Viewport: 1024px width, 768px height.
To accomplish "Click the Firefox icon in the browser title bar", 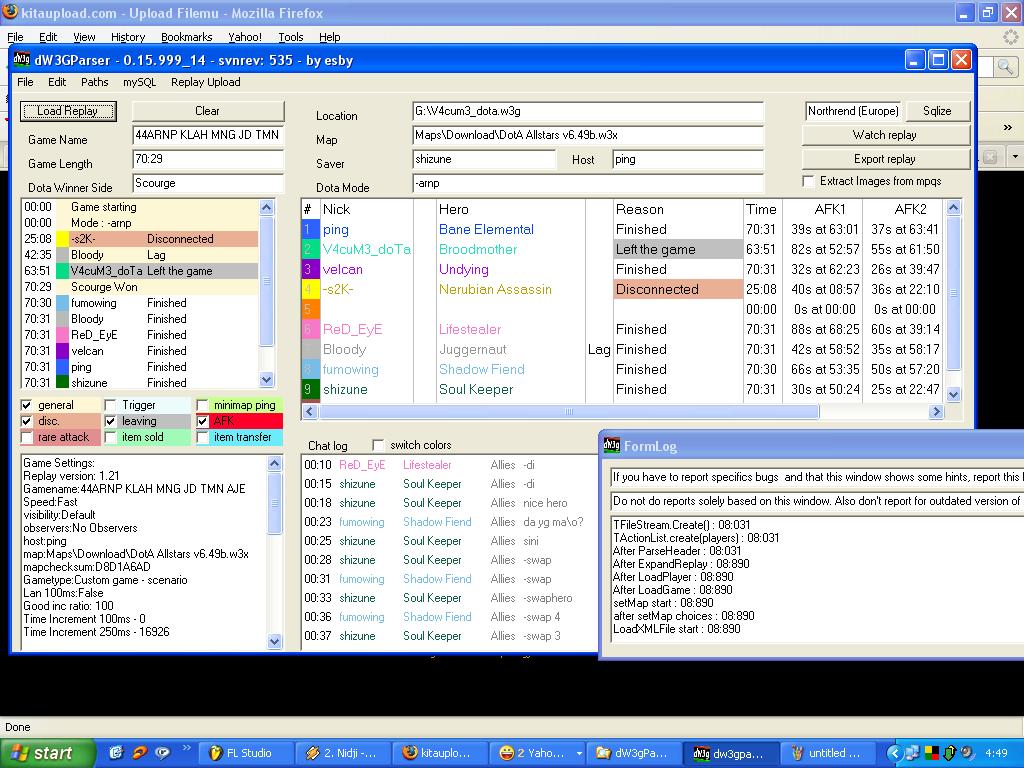I will (10, 12).
